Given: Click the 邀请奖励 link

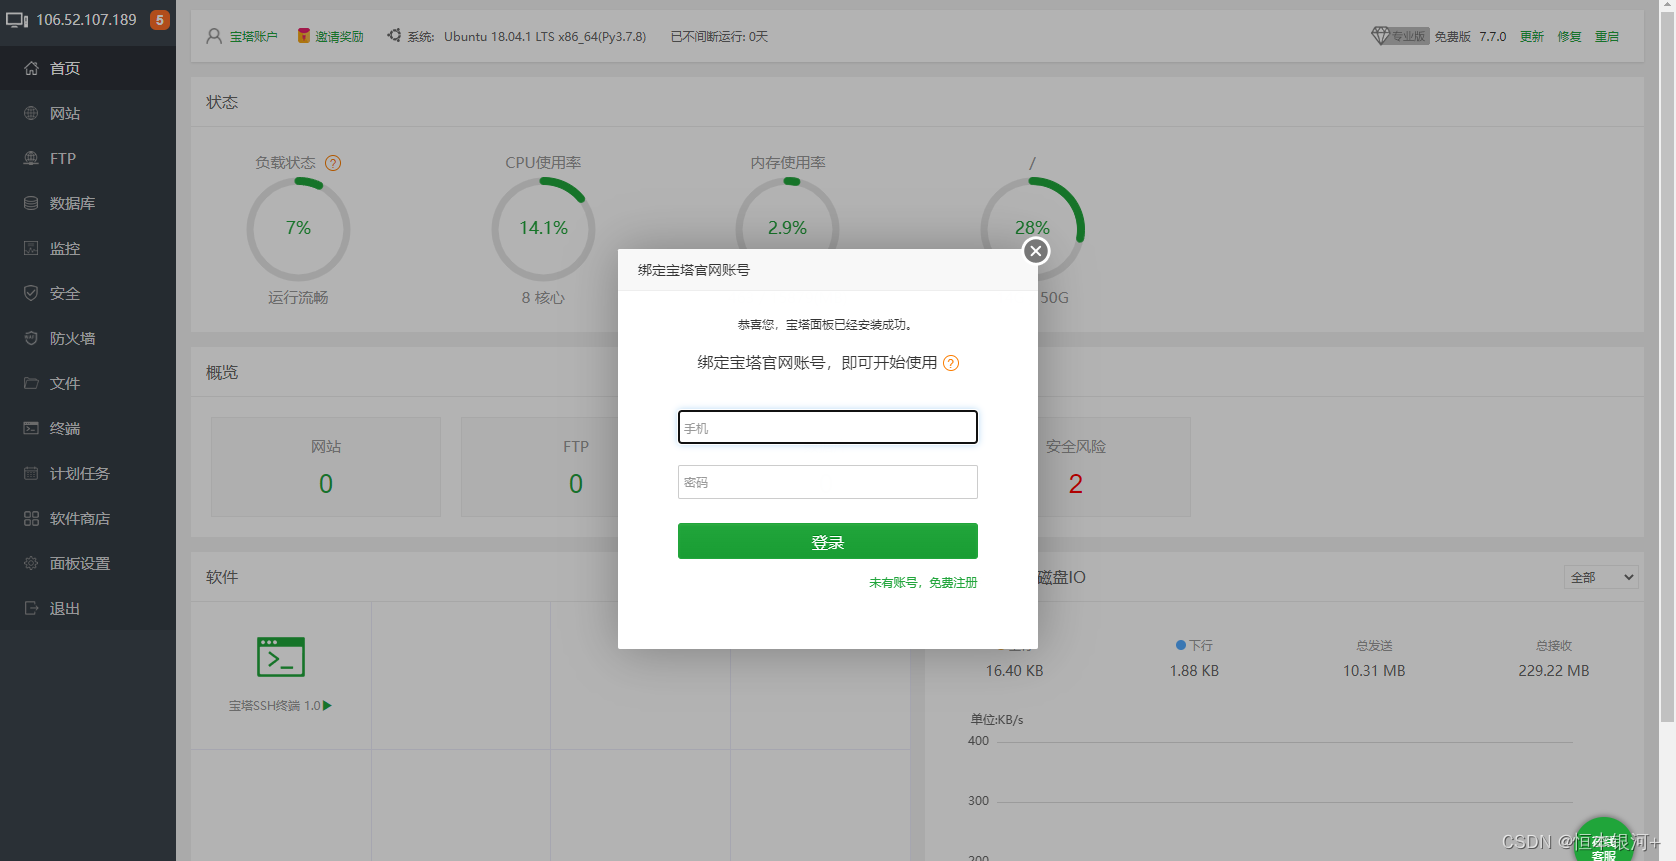Looking at the screenshot, I should (x=340, y=36).
